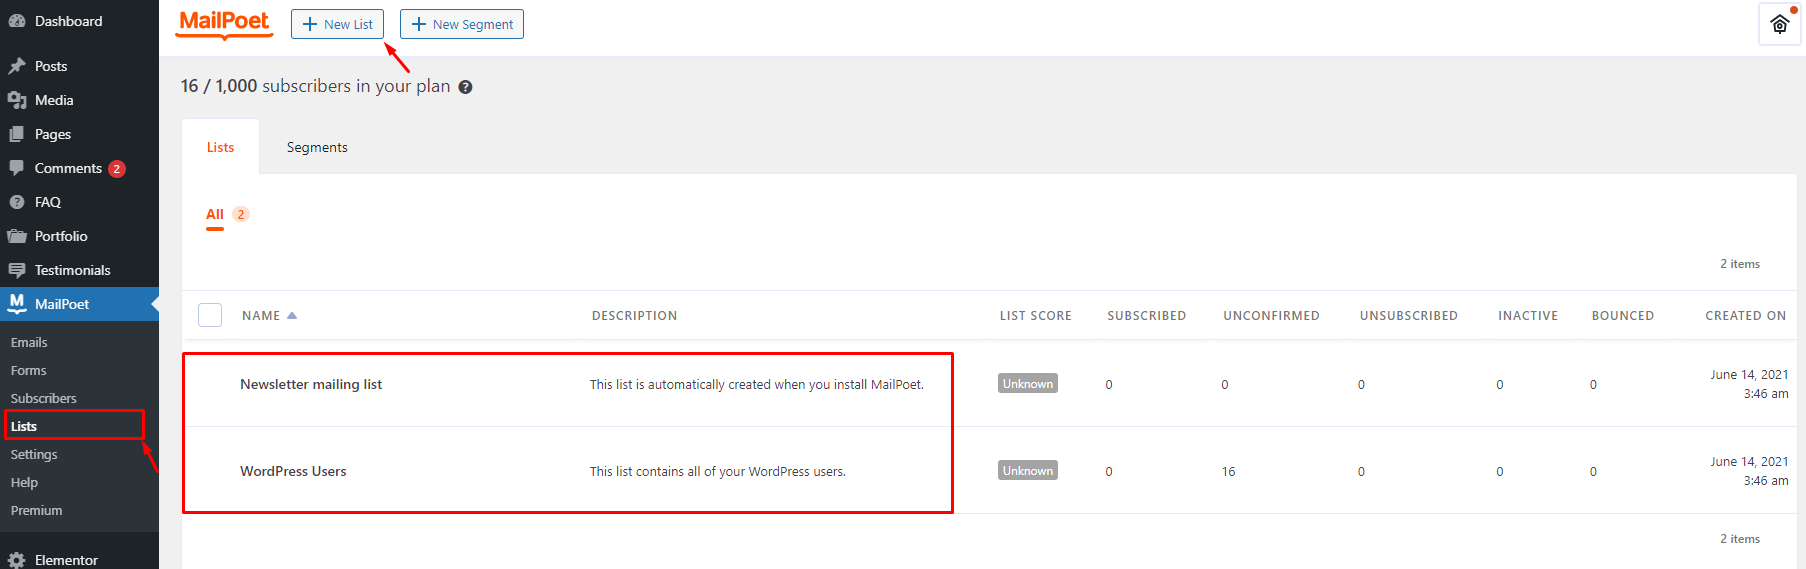Open the Subscribers submenu item

pos(43,398)
